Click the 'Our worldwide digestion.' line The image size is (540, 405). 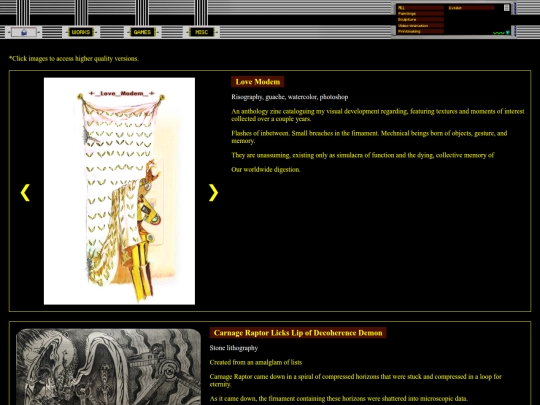click(x=266, y=169)
